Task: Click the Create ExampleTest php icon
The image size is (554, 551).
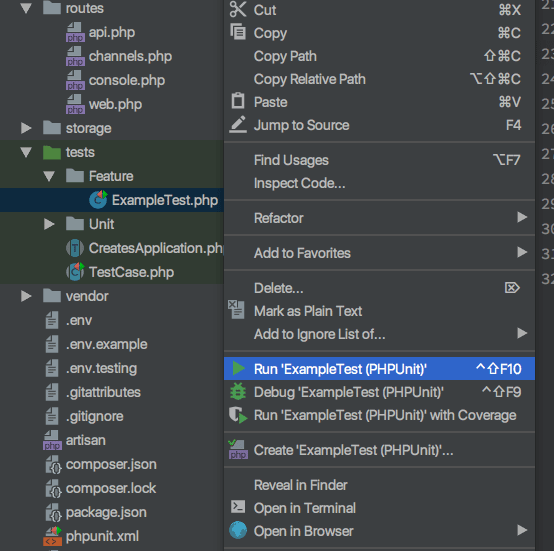Action: 238,449
